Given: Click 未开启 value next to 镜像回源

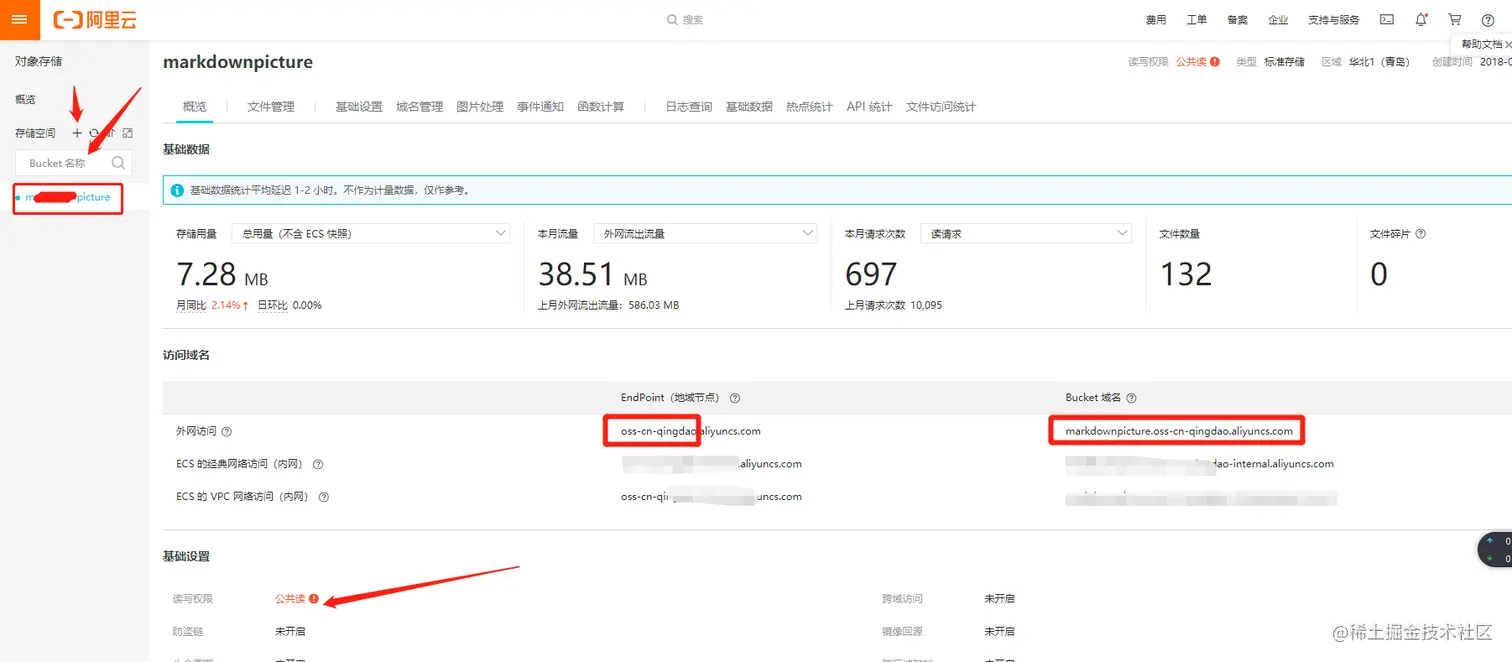Looking at the screenshot, I should click(999, 631).
